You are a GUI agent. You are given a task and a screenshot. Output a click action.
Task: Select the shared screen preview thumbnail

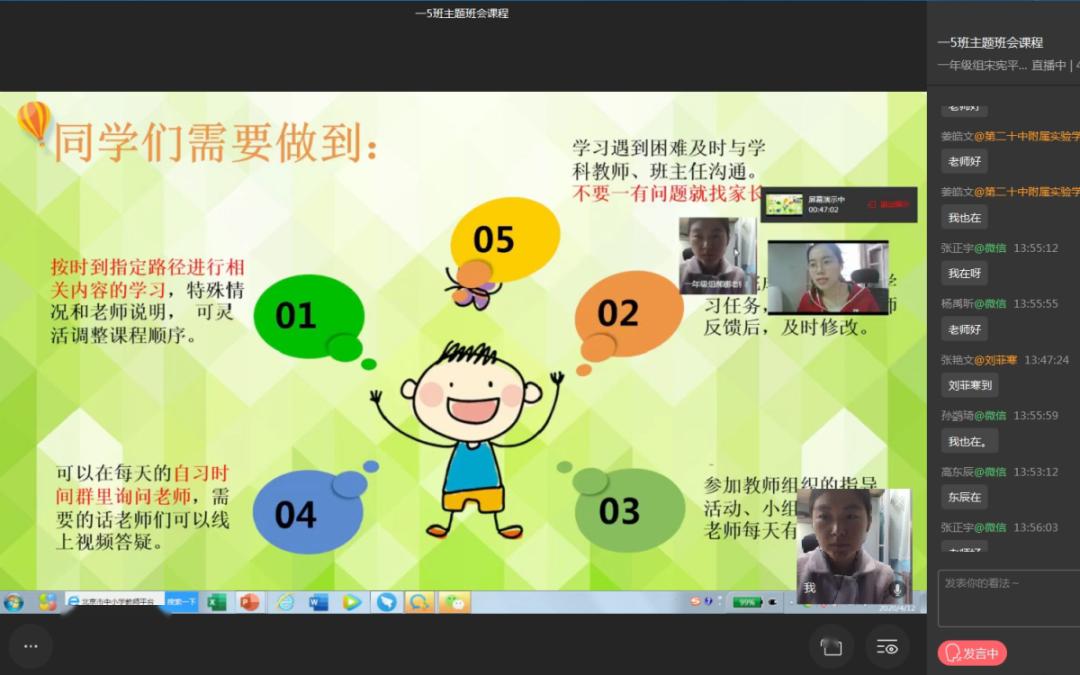point(785,205)
